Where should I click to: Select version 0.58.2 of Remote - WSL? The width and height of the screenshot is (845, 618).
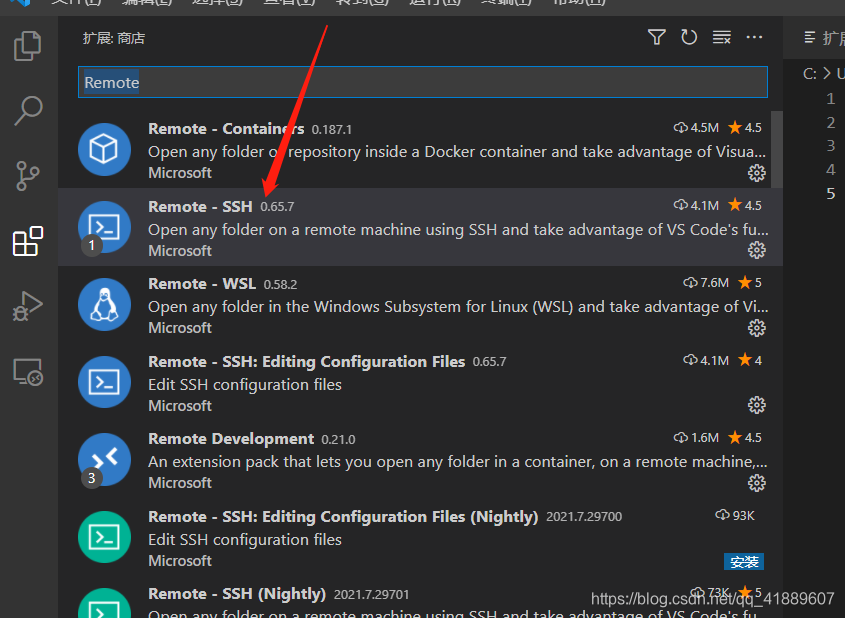coord(280,284)
